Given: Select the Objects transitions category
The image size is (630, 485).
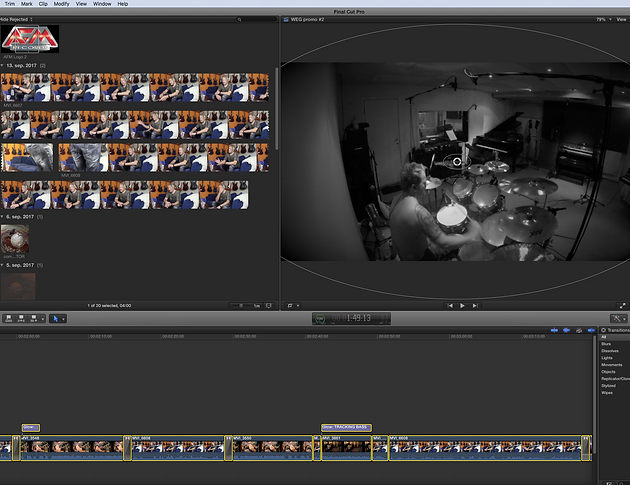Looking at the screenshot, I should coord(608,372).
